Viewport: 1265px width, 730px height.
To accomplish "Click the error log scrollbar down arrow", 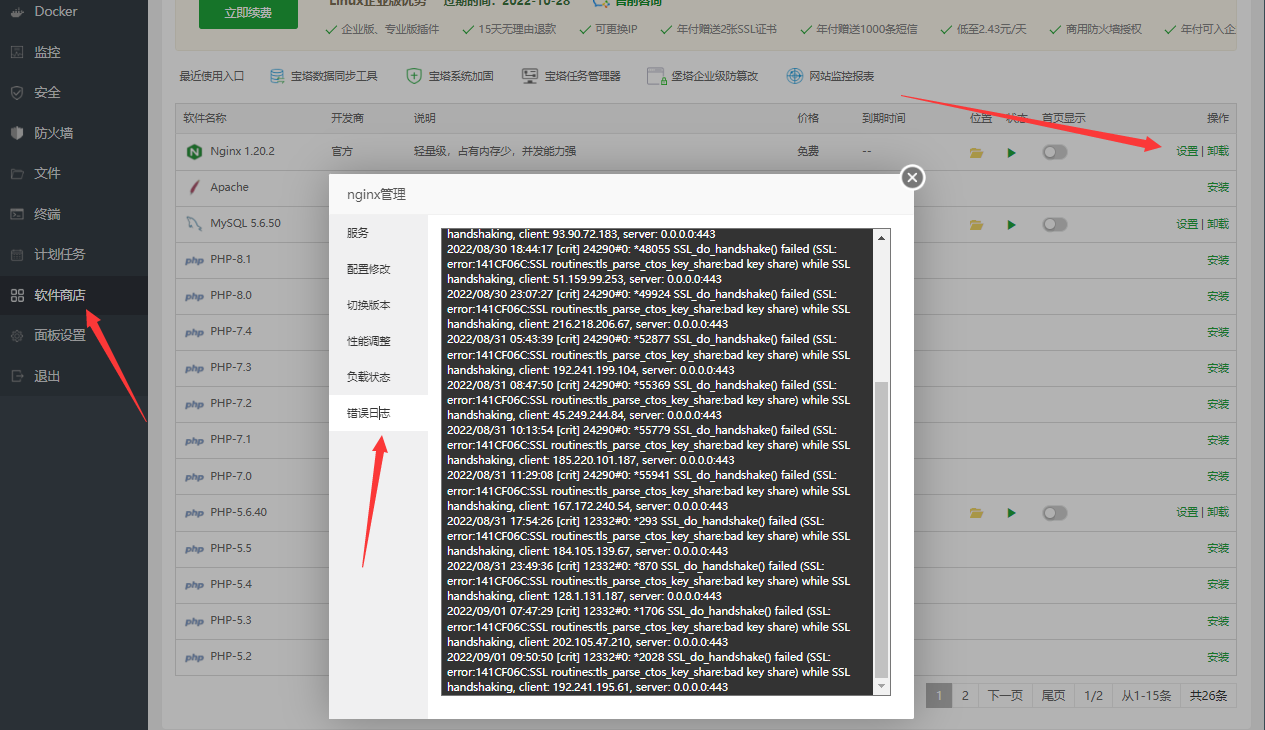I will [881, 686].
